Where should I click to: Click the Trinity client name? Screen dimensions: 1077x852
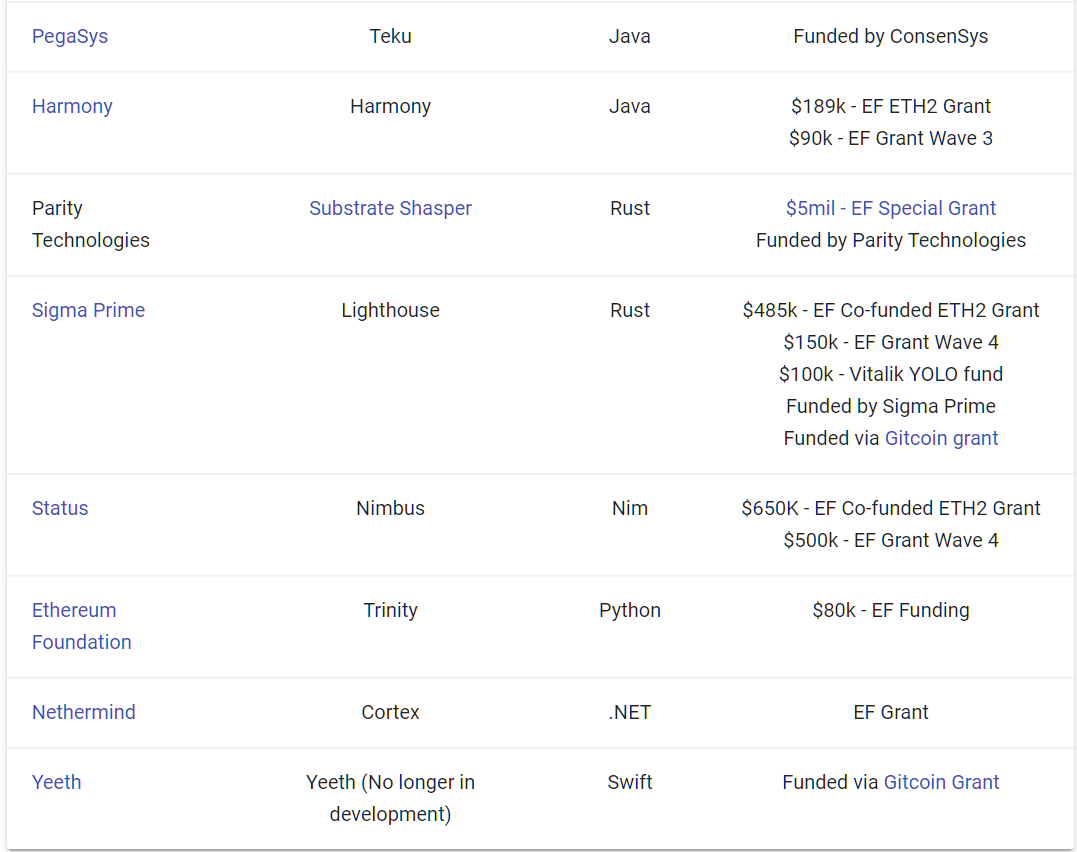coord(390,610)
